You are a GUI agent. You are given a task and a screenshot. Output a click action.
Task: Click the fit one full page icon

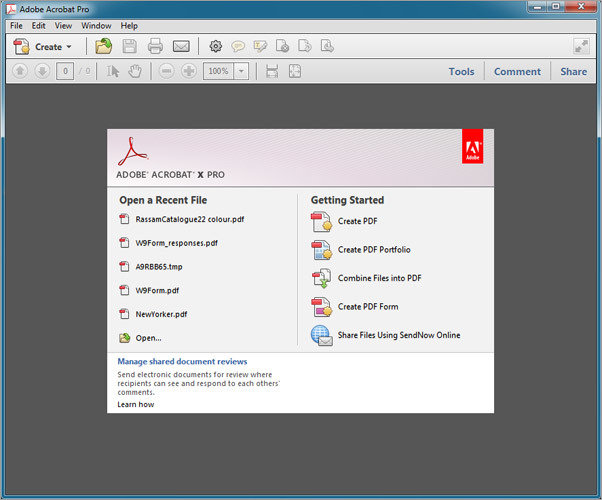(x=295, y=71)
